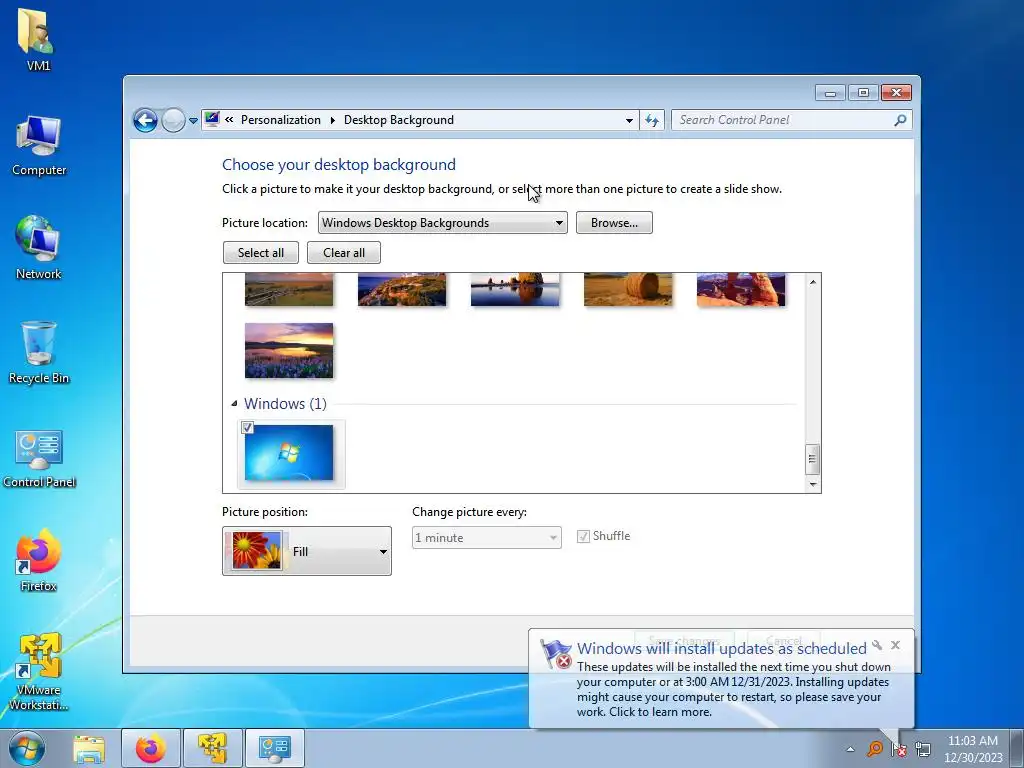Click the Show desktop button at taskbar end
Image resolution: width=1024 pixels, height=768 pixels.
(1017, 748)
